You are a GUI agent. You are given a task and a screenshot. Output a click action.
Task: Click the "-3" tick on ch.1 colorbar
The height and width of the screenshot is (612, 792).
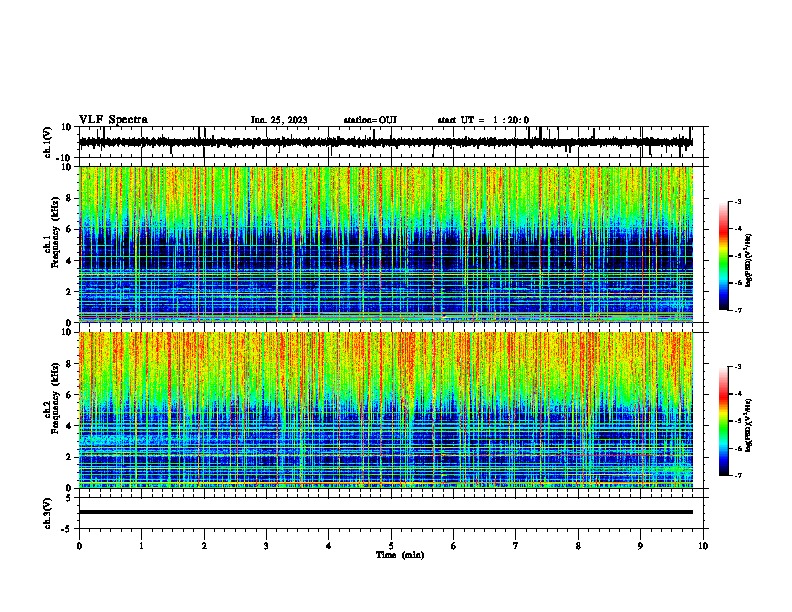(738, 202)
